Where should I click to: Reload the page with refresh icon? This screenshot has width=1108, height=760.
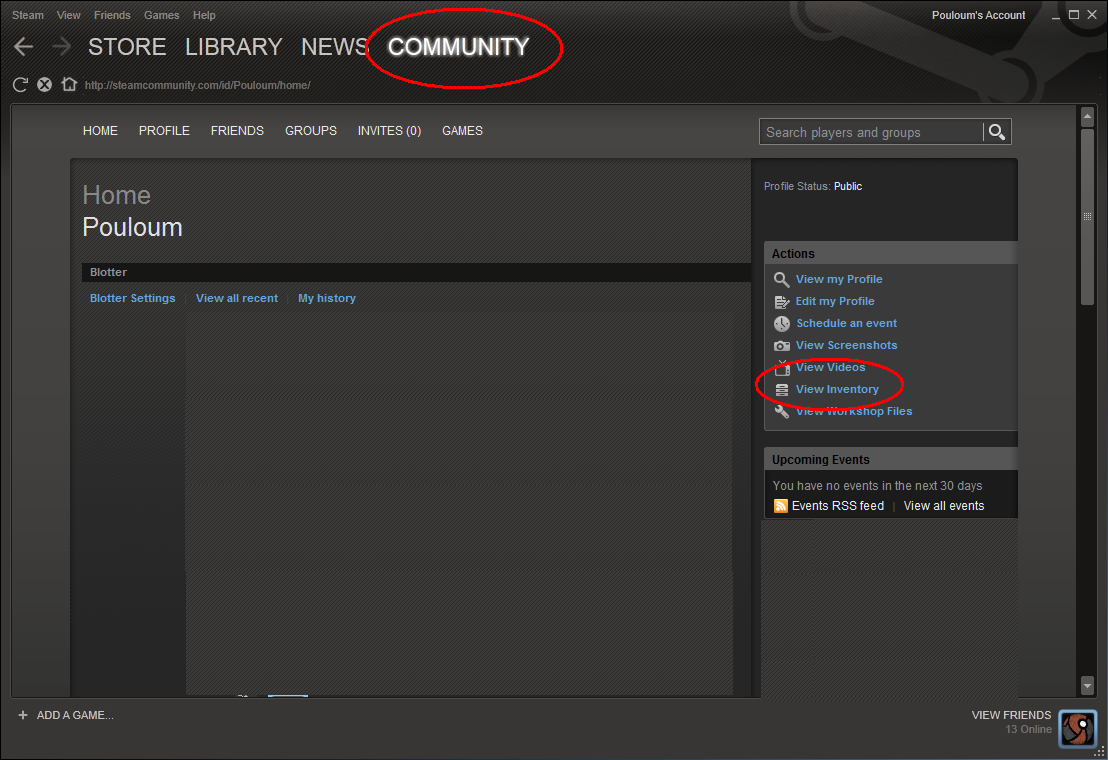click(20, 85)
